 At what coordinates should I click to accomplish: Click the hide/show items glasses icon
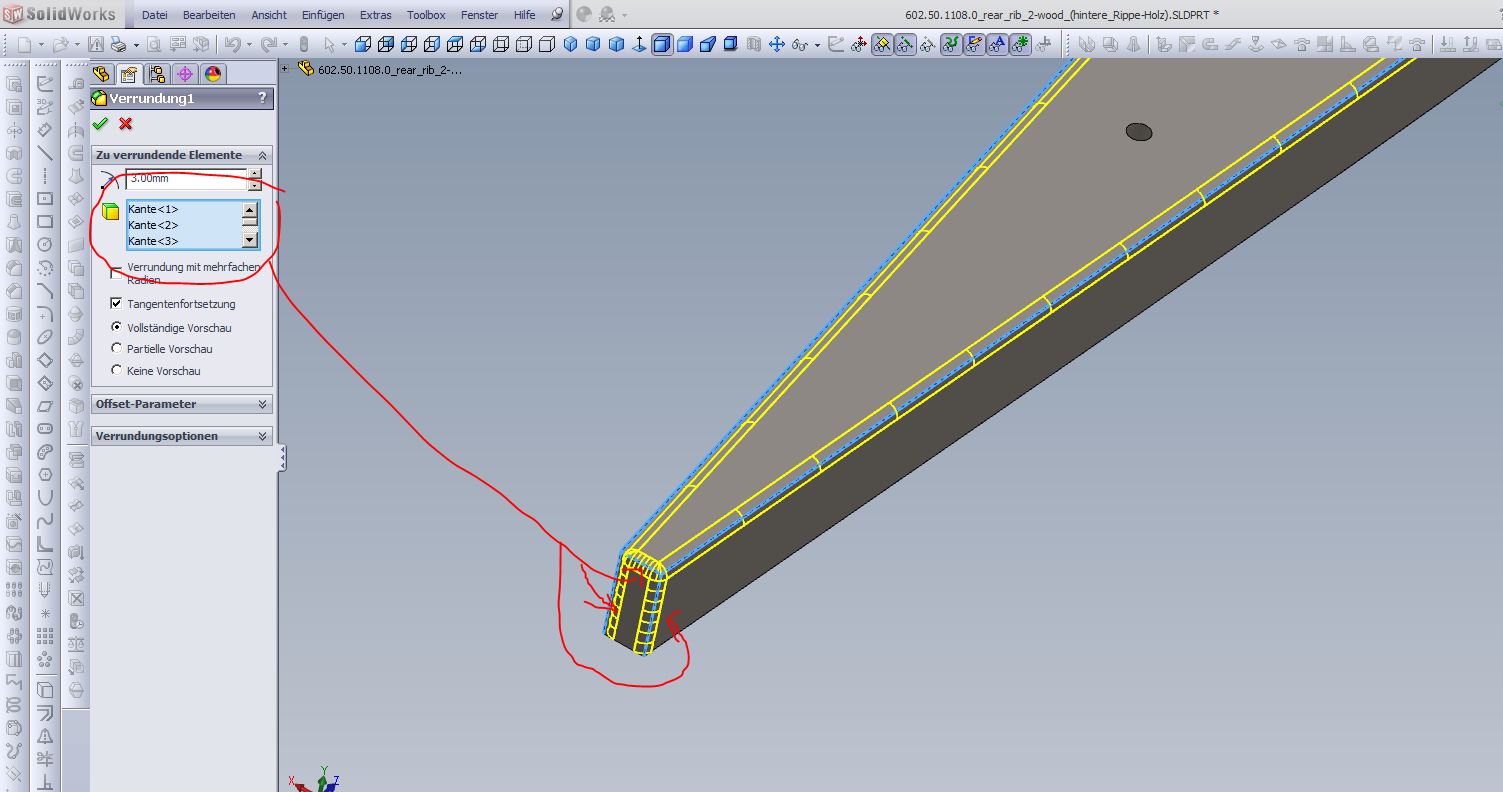[800, 44]
